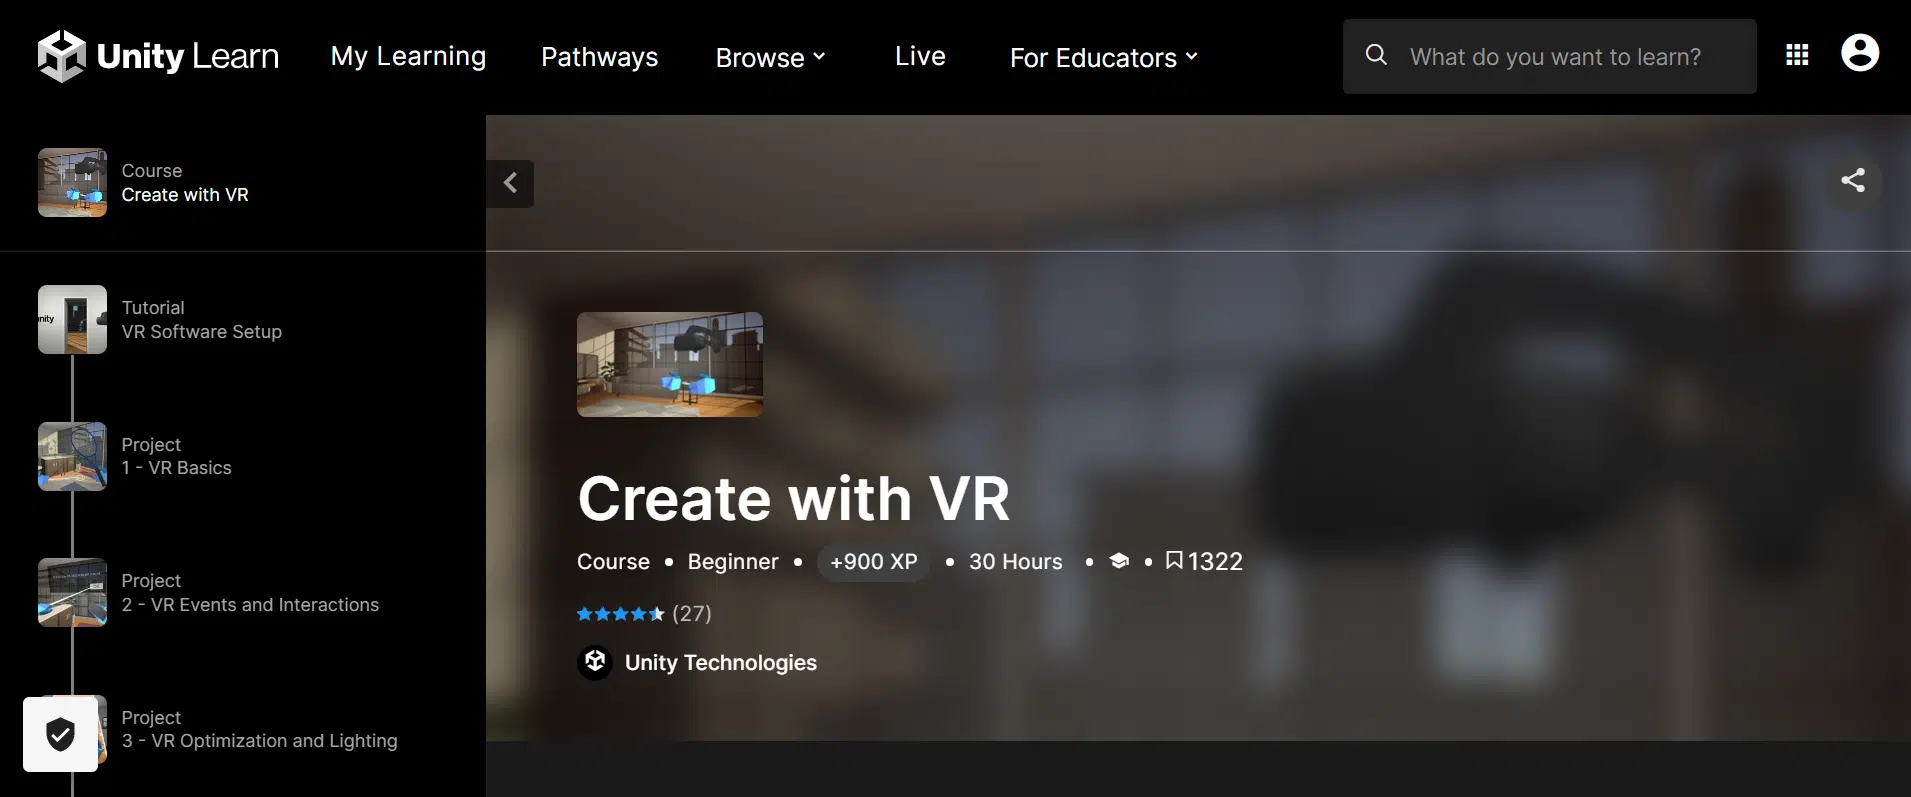
Task: Open My Learning page
Action: tap(408, 57)
